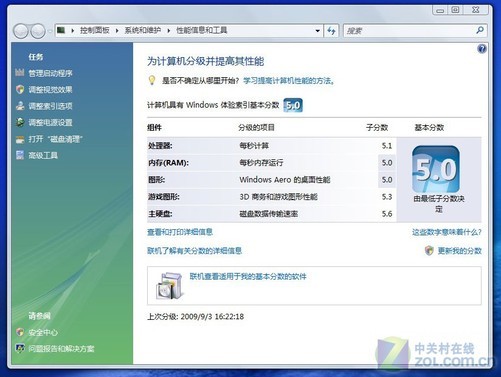
Task: Click the 安全中心 shield icon
Action: coord(20,332)
